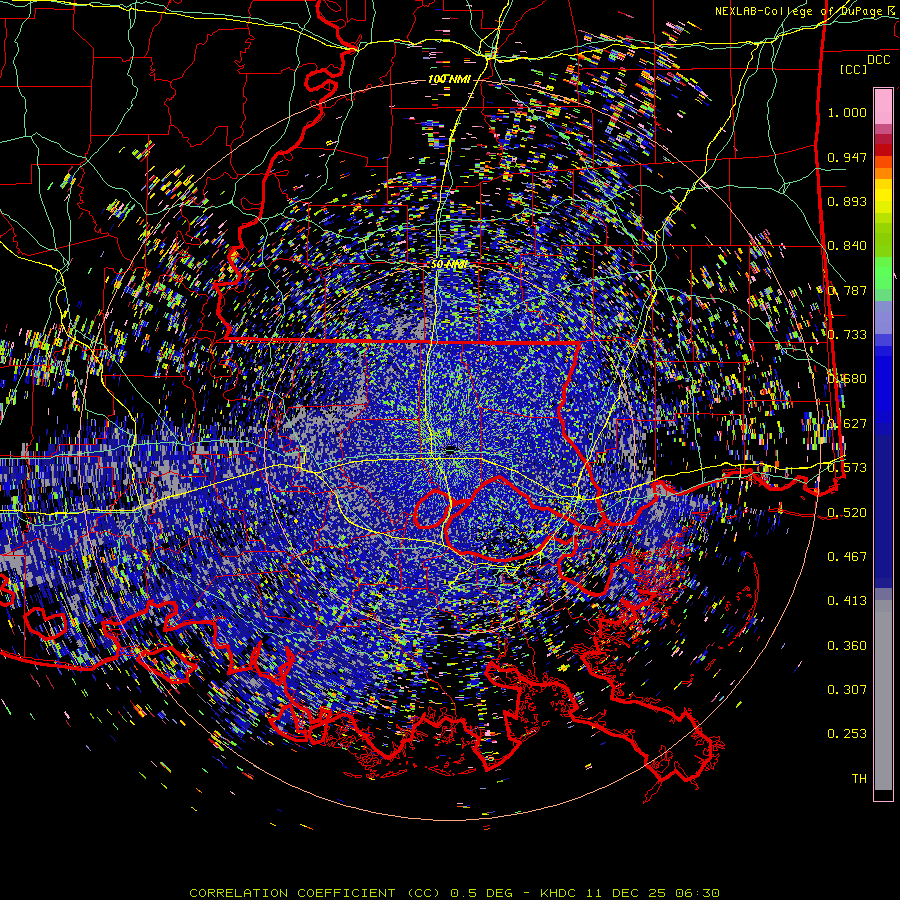Pick the bright green segment of the color bar

tap(883, 273)
